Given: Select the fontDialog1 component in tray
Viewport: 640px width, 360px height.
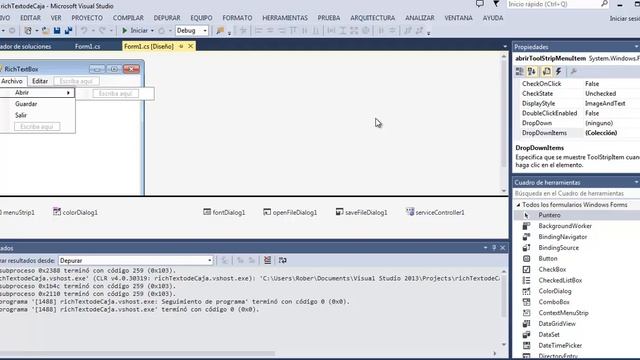Looking at the screenshot, I should pyautogui.click(x=224, y=212).
